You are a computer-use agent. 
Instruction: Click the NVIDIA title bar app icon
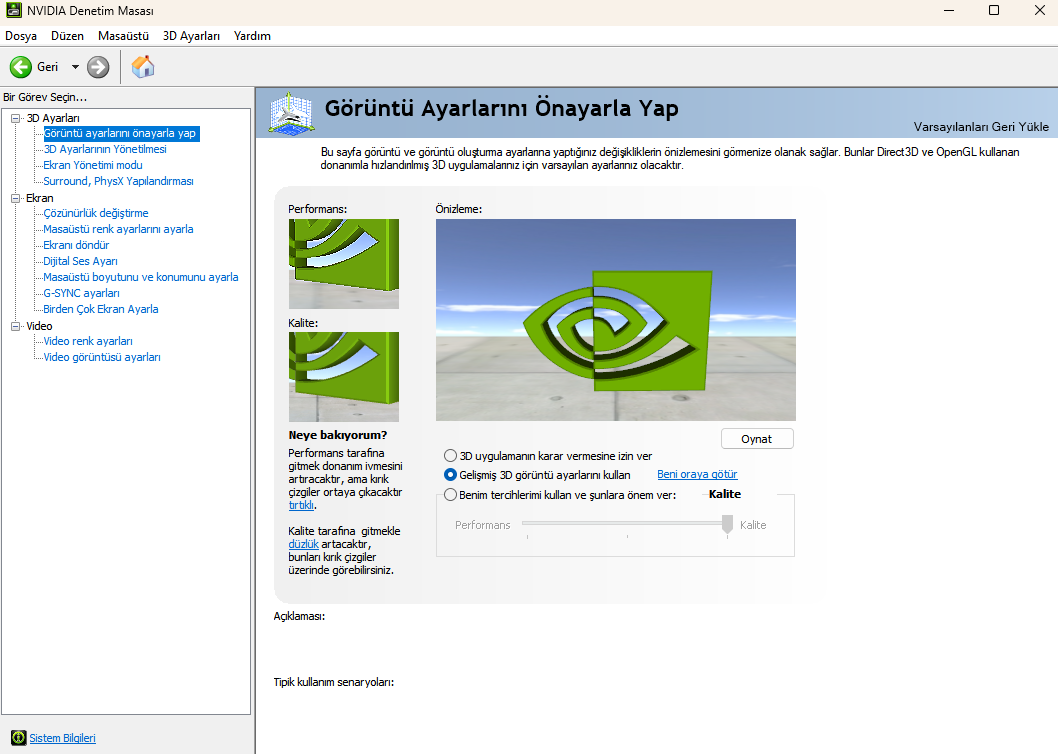(x=13, y=11)
